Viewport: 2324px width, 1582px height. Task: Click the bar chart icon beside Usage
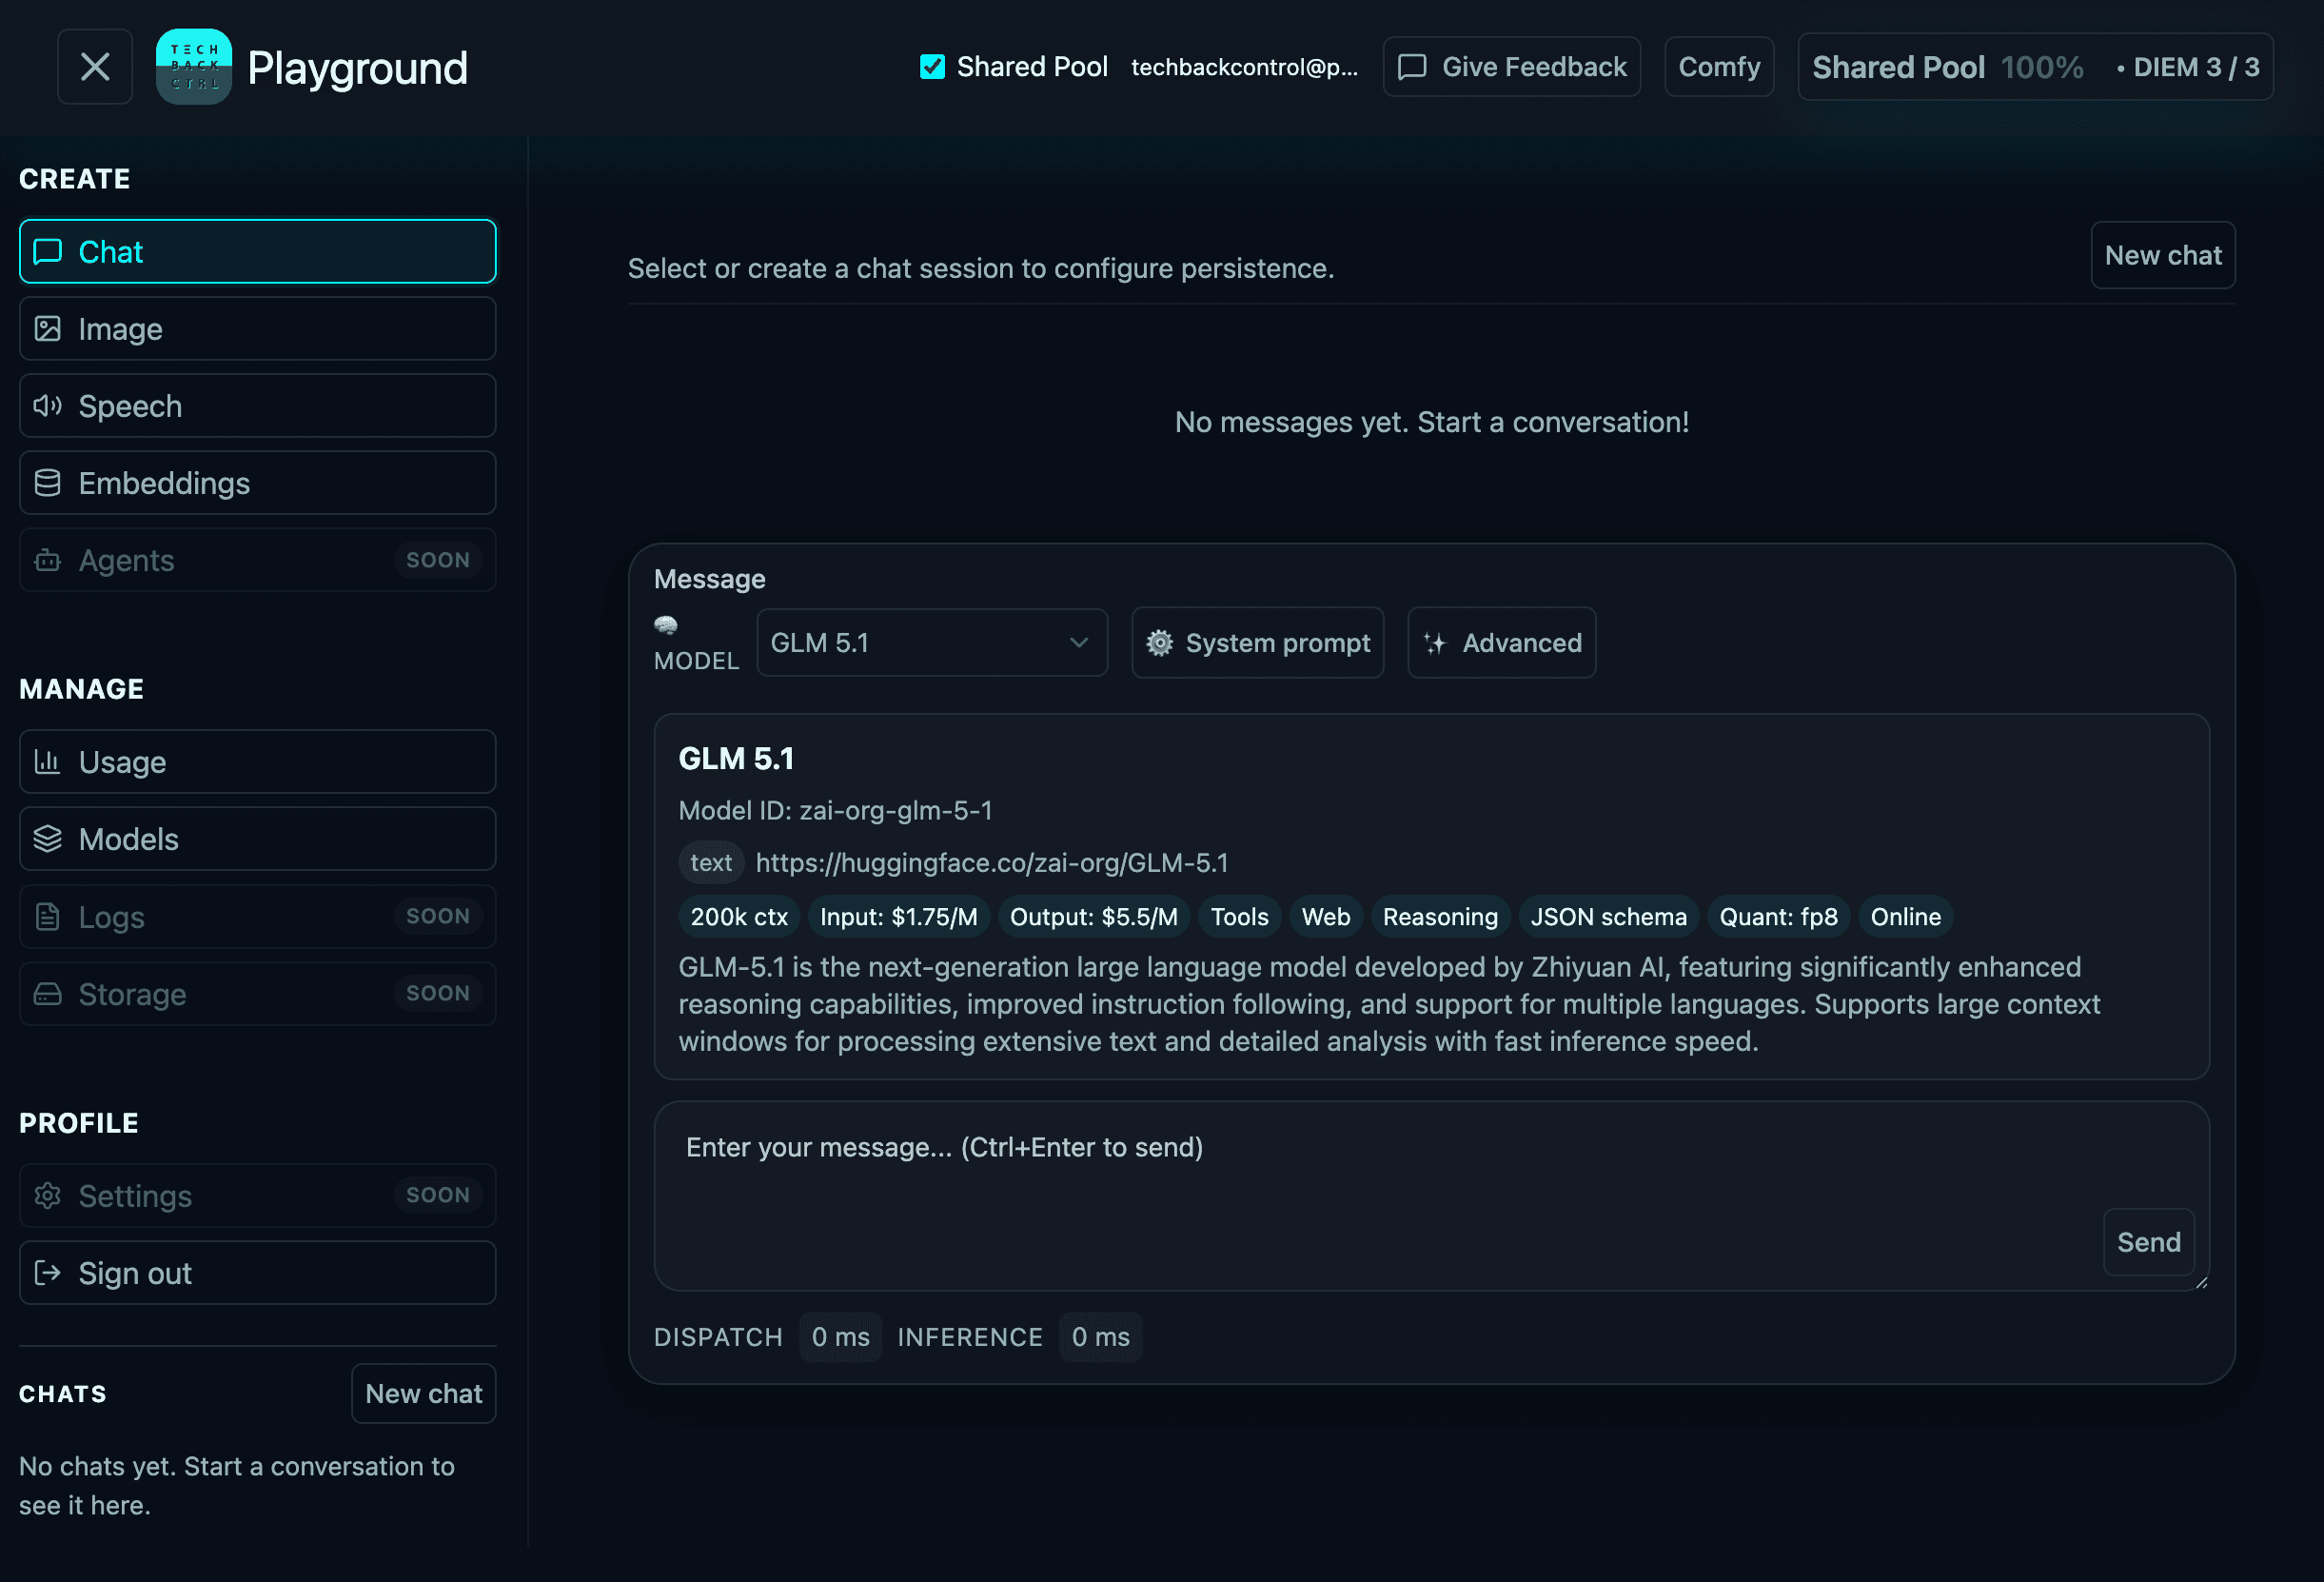[48, 762]
